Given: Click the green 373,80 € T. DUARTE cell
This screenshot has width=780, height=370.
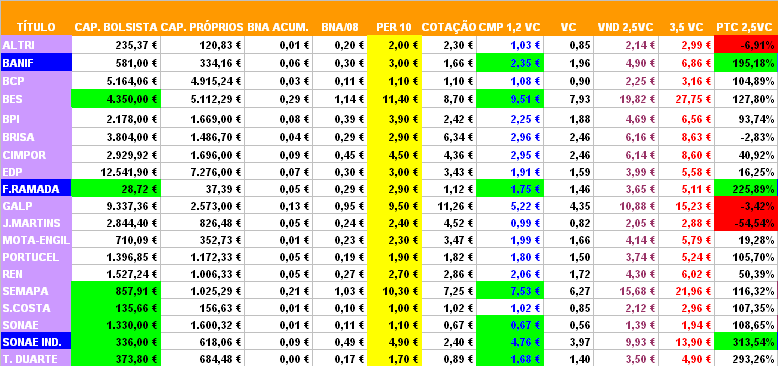Looking at the screenshot, I should [x=116, y=359].
